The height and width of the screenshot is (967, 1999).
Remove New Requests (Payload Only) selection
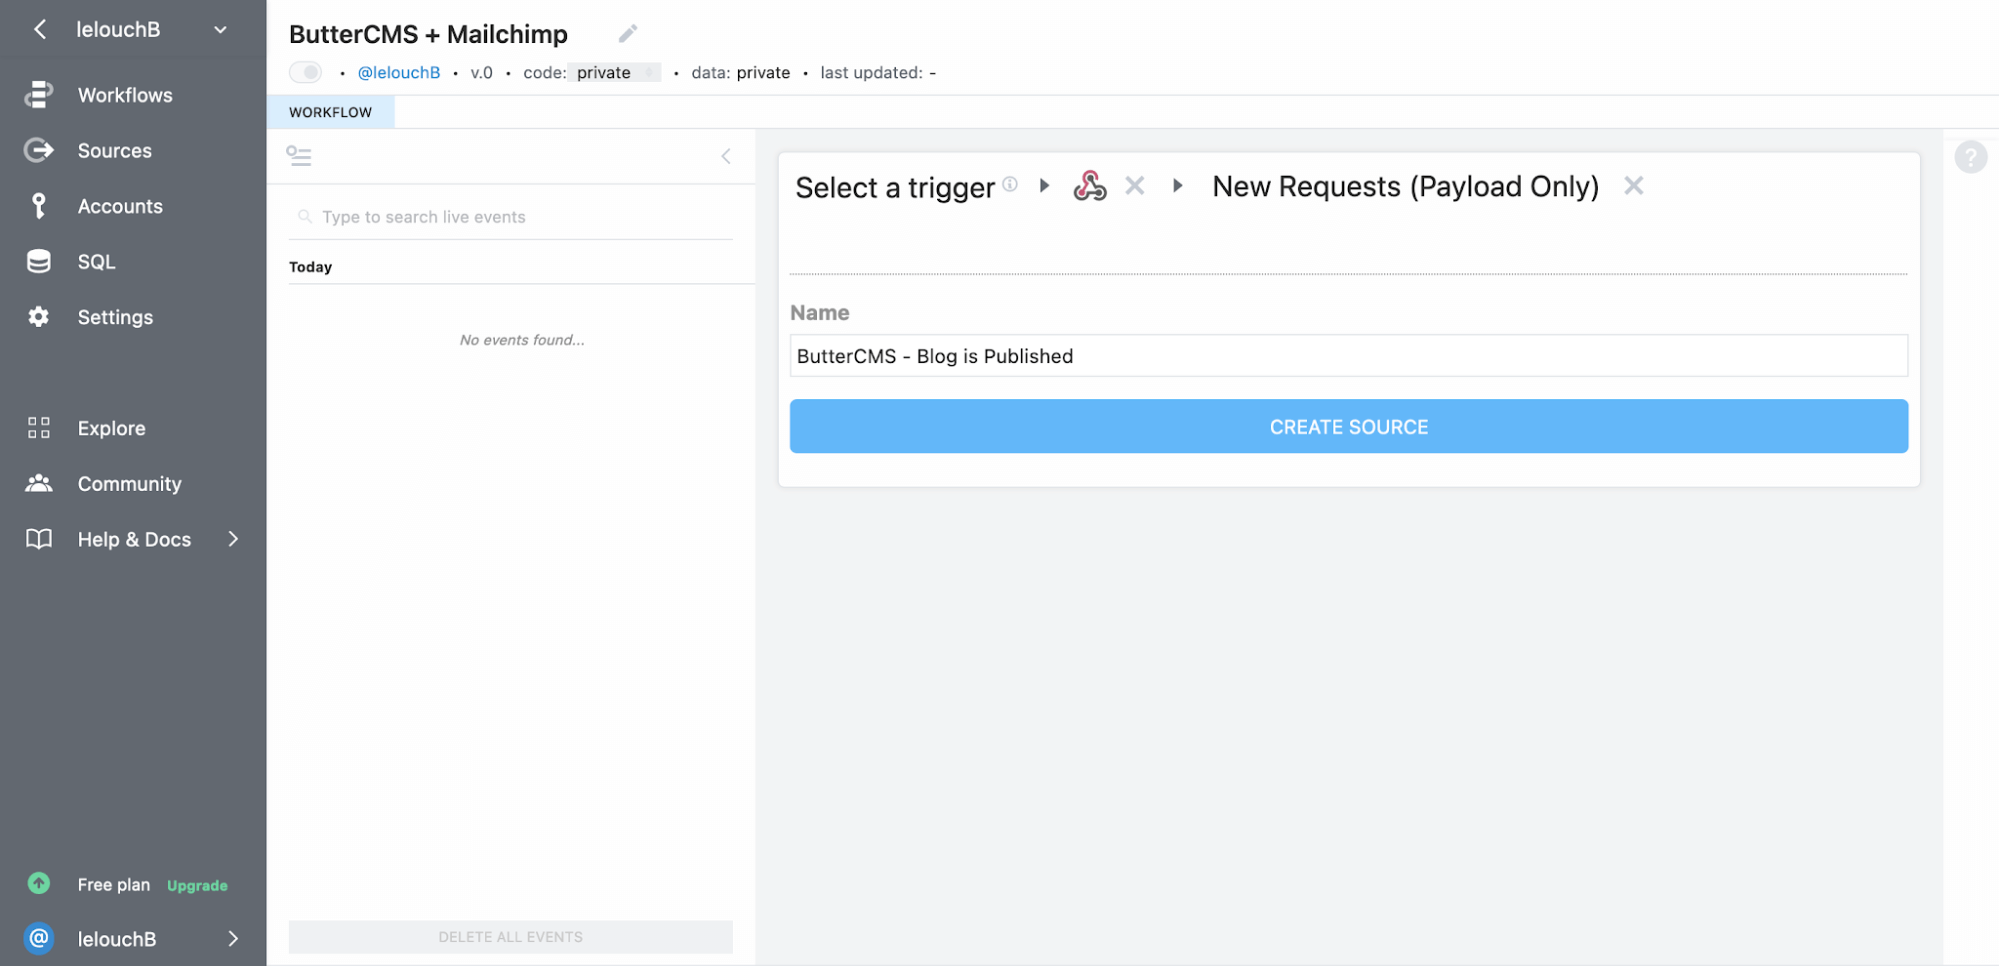(1633, 186)
